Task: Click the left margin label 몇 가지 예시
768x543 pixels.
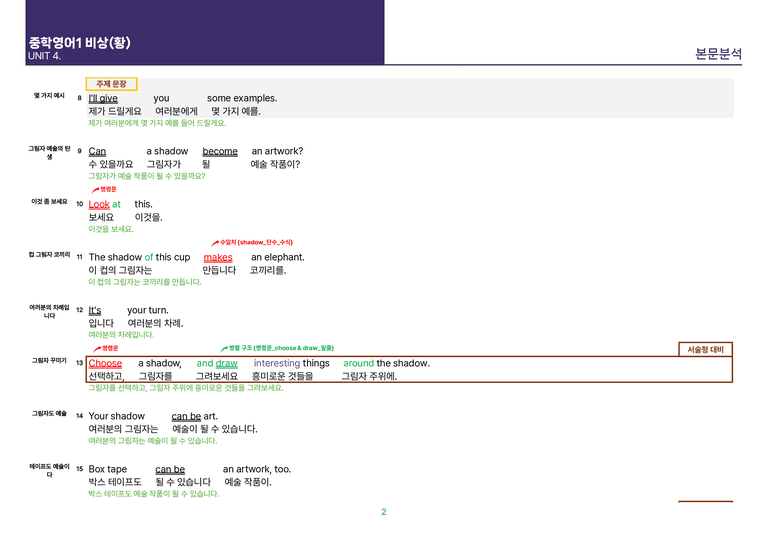Action: [x=49, y=96]
